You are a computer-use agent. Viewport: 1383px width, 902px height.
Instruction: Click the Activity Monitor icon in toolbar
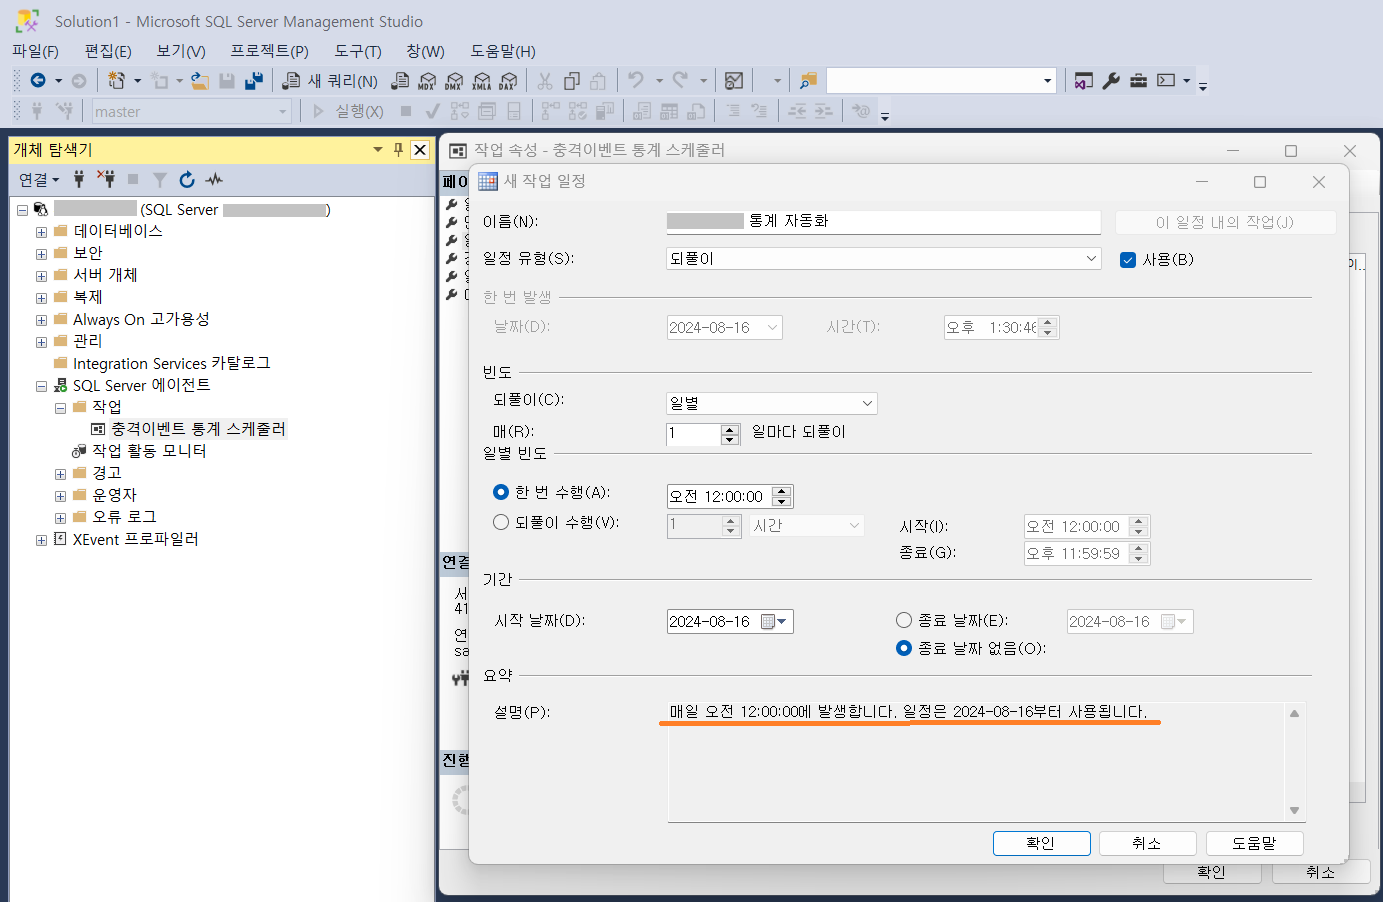(734, 81)
